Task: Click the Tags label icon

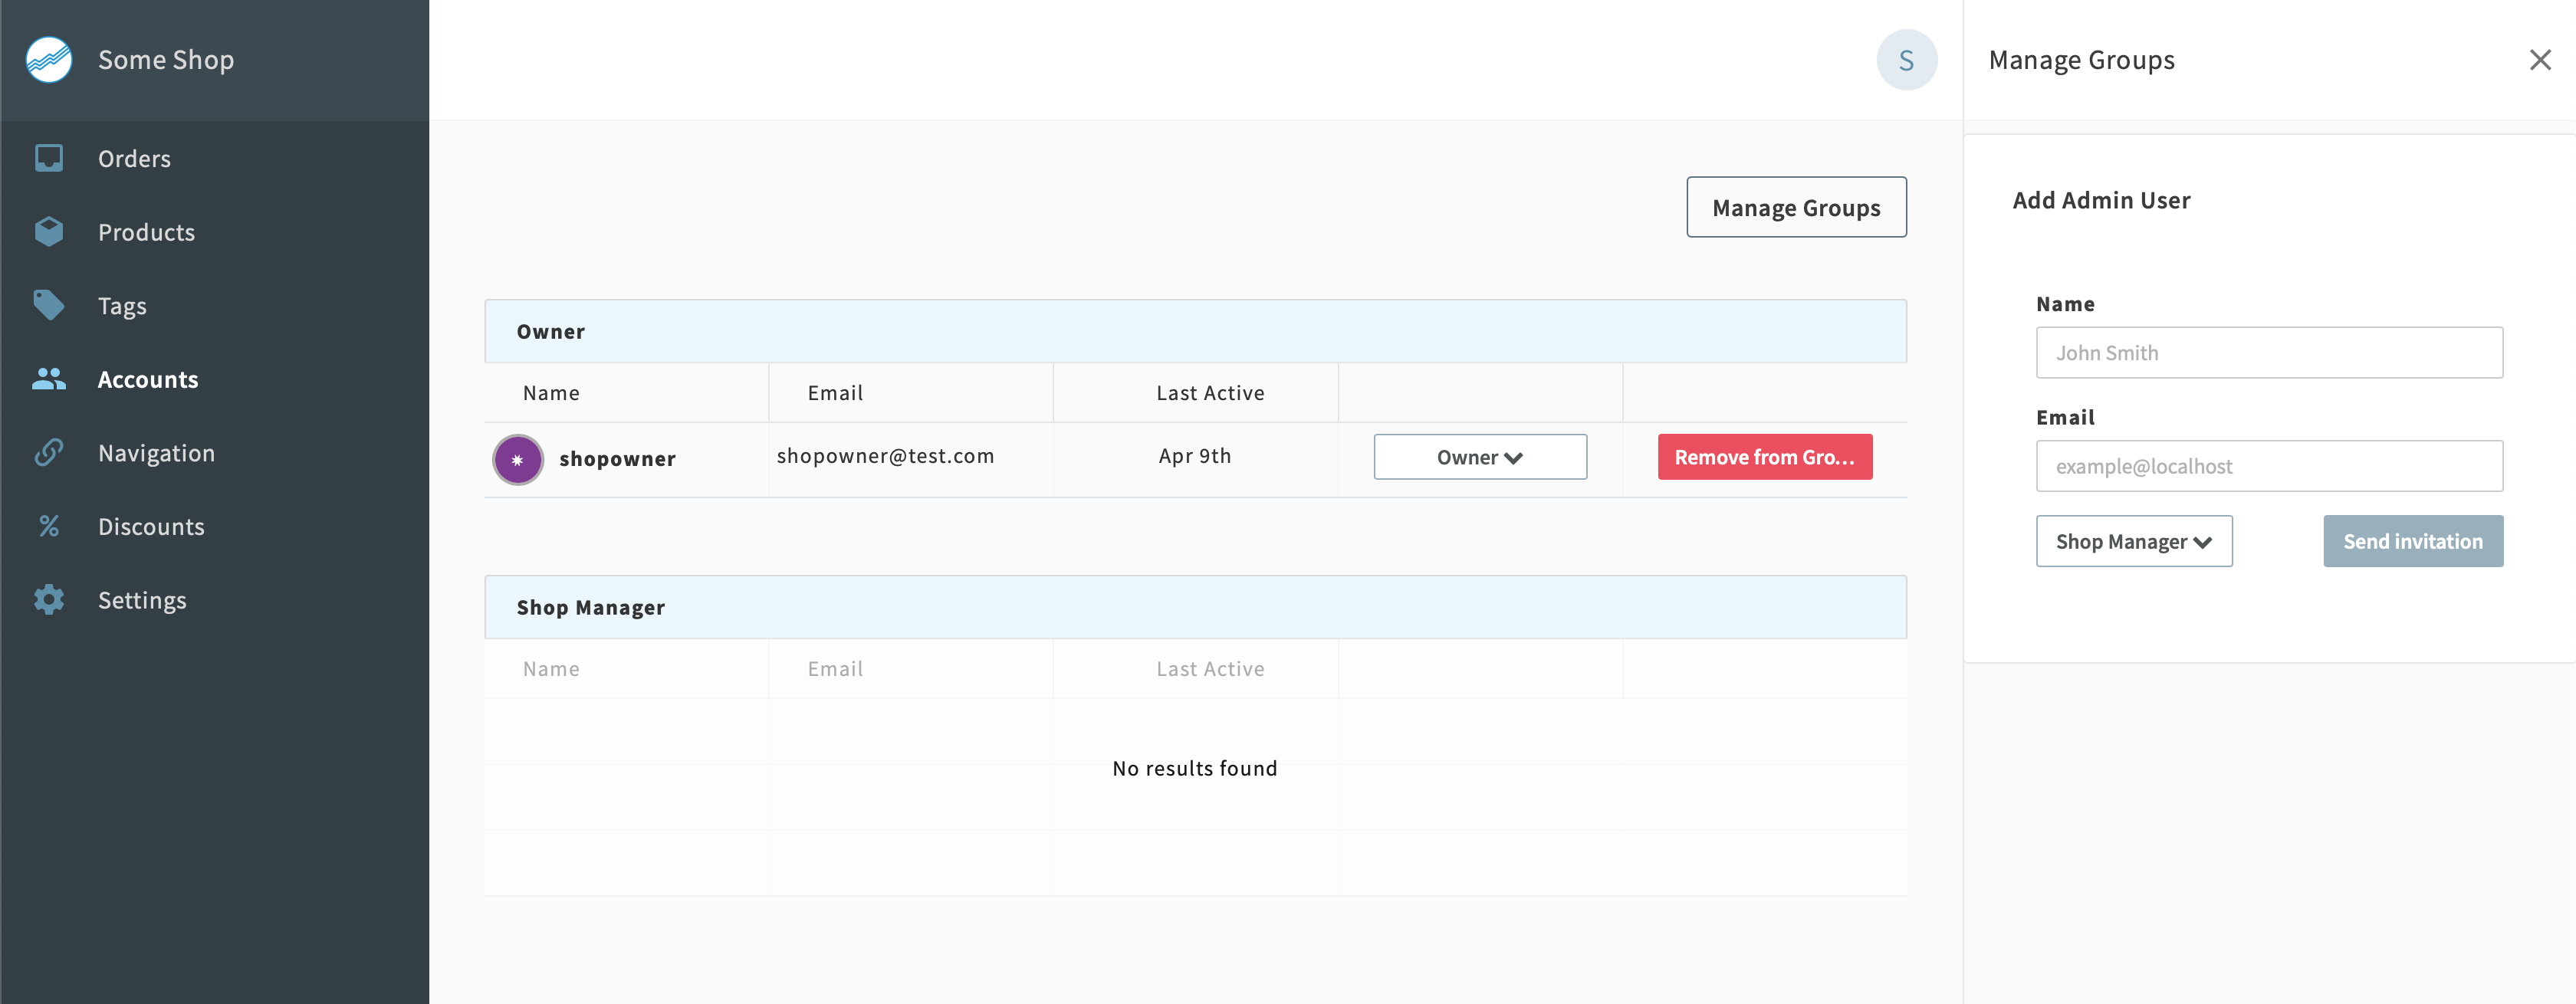Action: pos(49,305)
